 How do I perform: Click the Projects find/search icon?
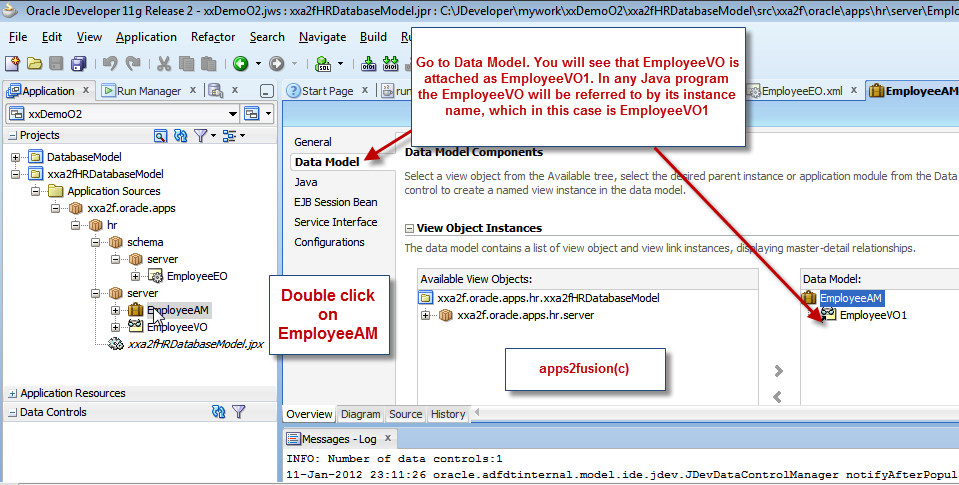point(160,136)
